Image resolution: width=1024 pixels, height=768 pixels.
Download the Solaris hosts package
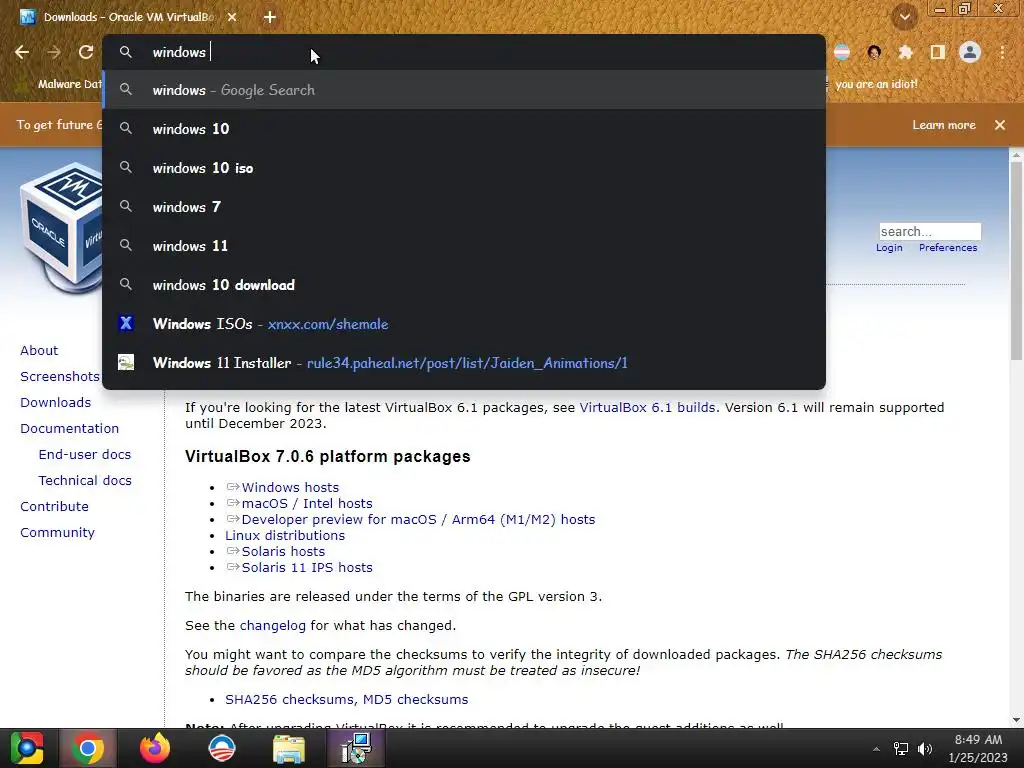283,552
